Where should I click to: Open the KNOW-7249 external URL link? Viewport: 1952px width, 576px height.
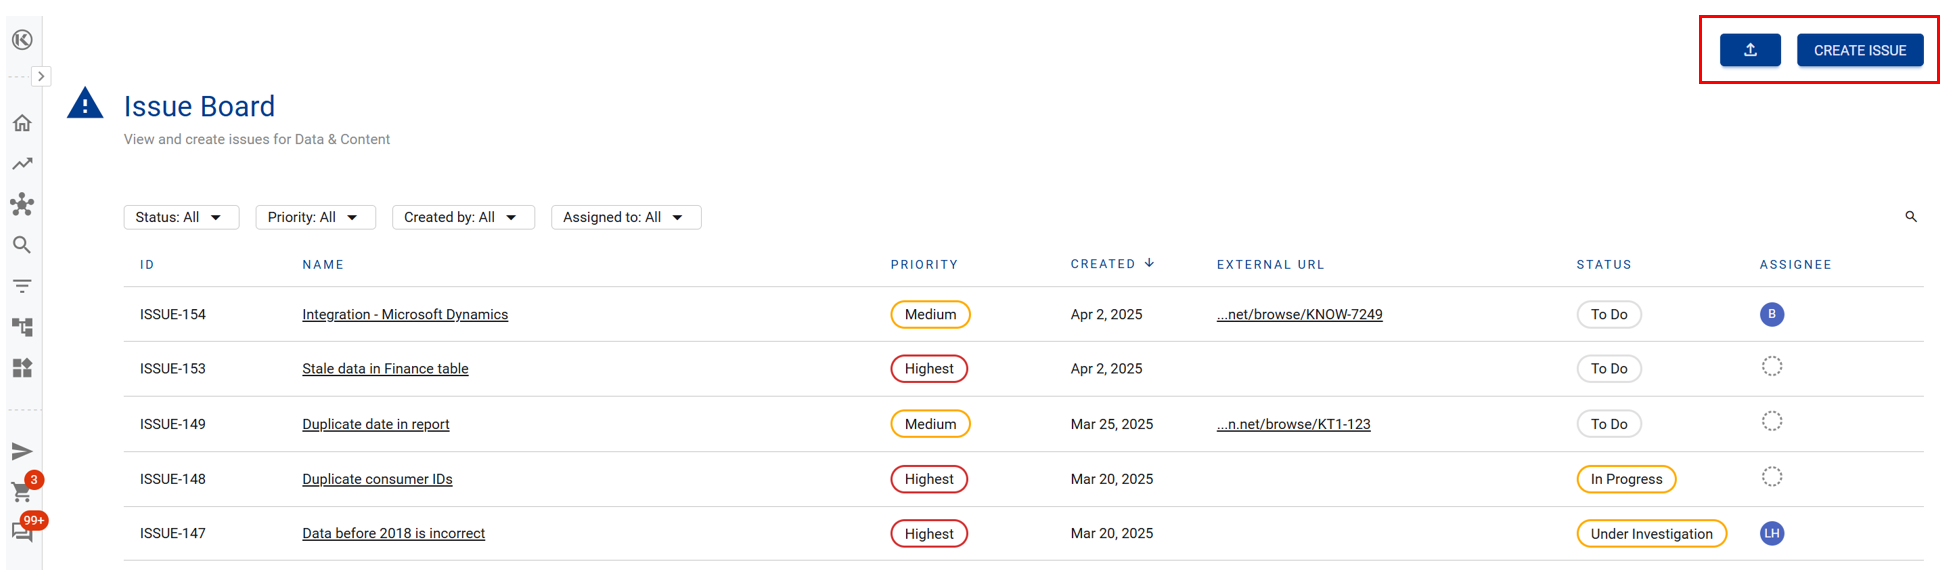(x=1299, y=314)
